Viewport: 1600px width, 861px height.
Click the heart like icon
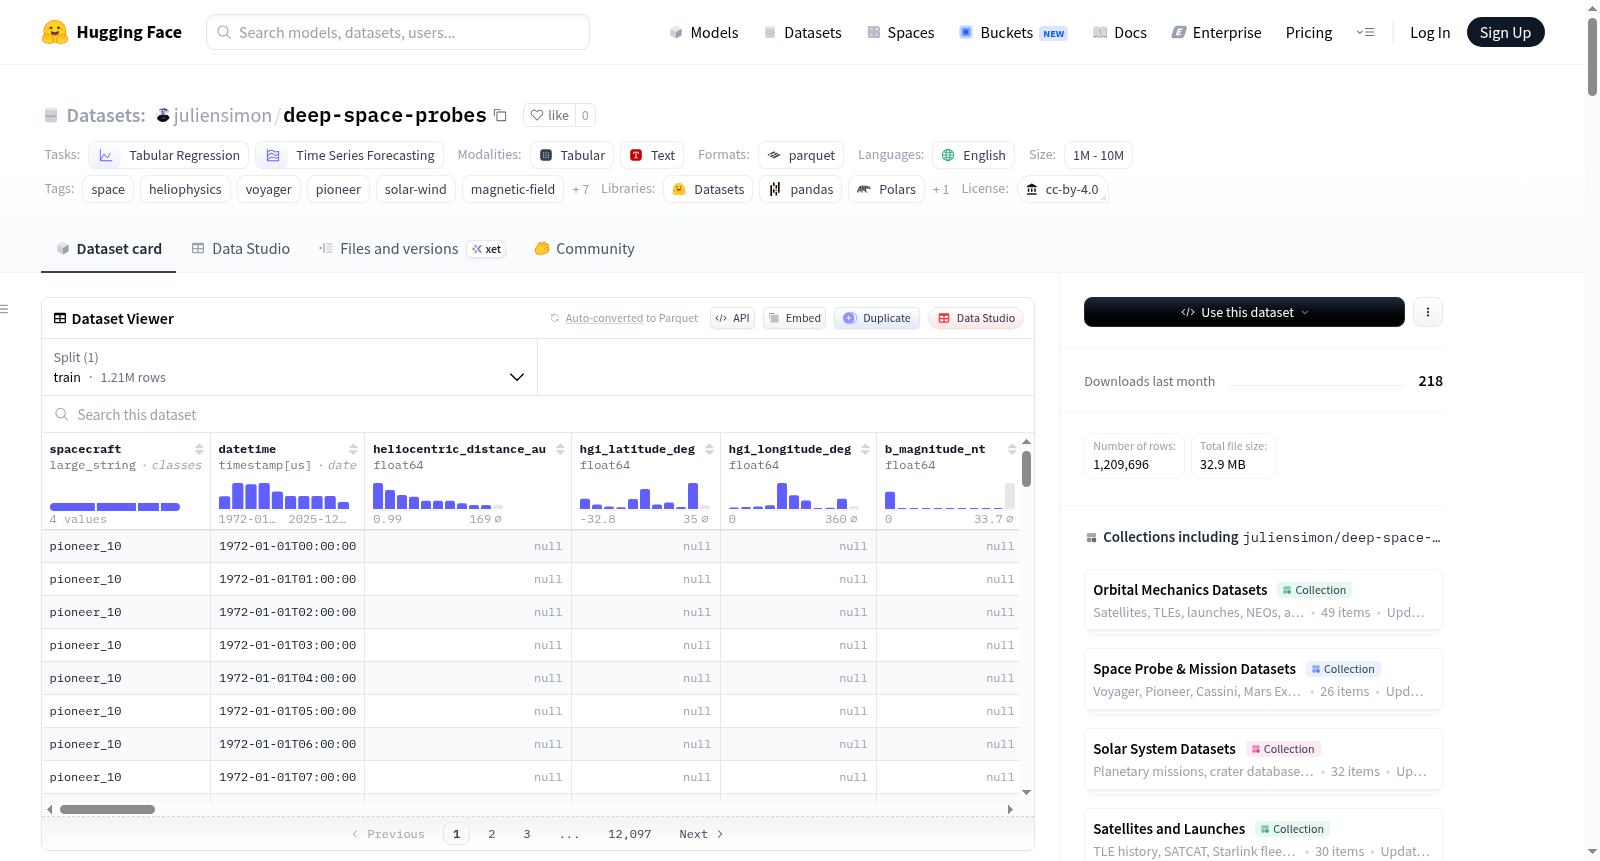tap(537, 115)
